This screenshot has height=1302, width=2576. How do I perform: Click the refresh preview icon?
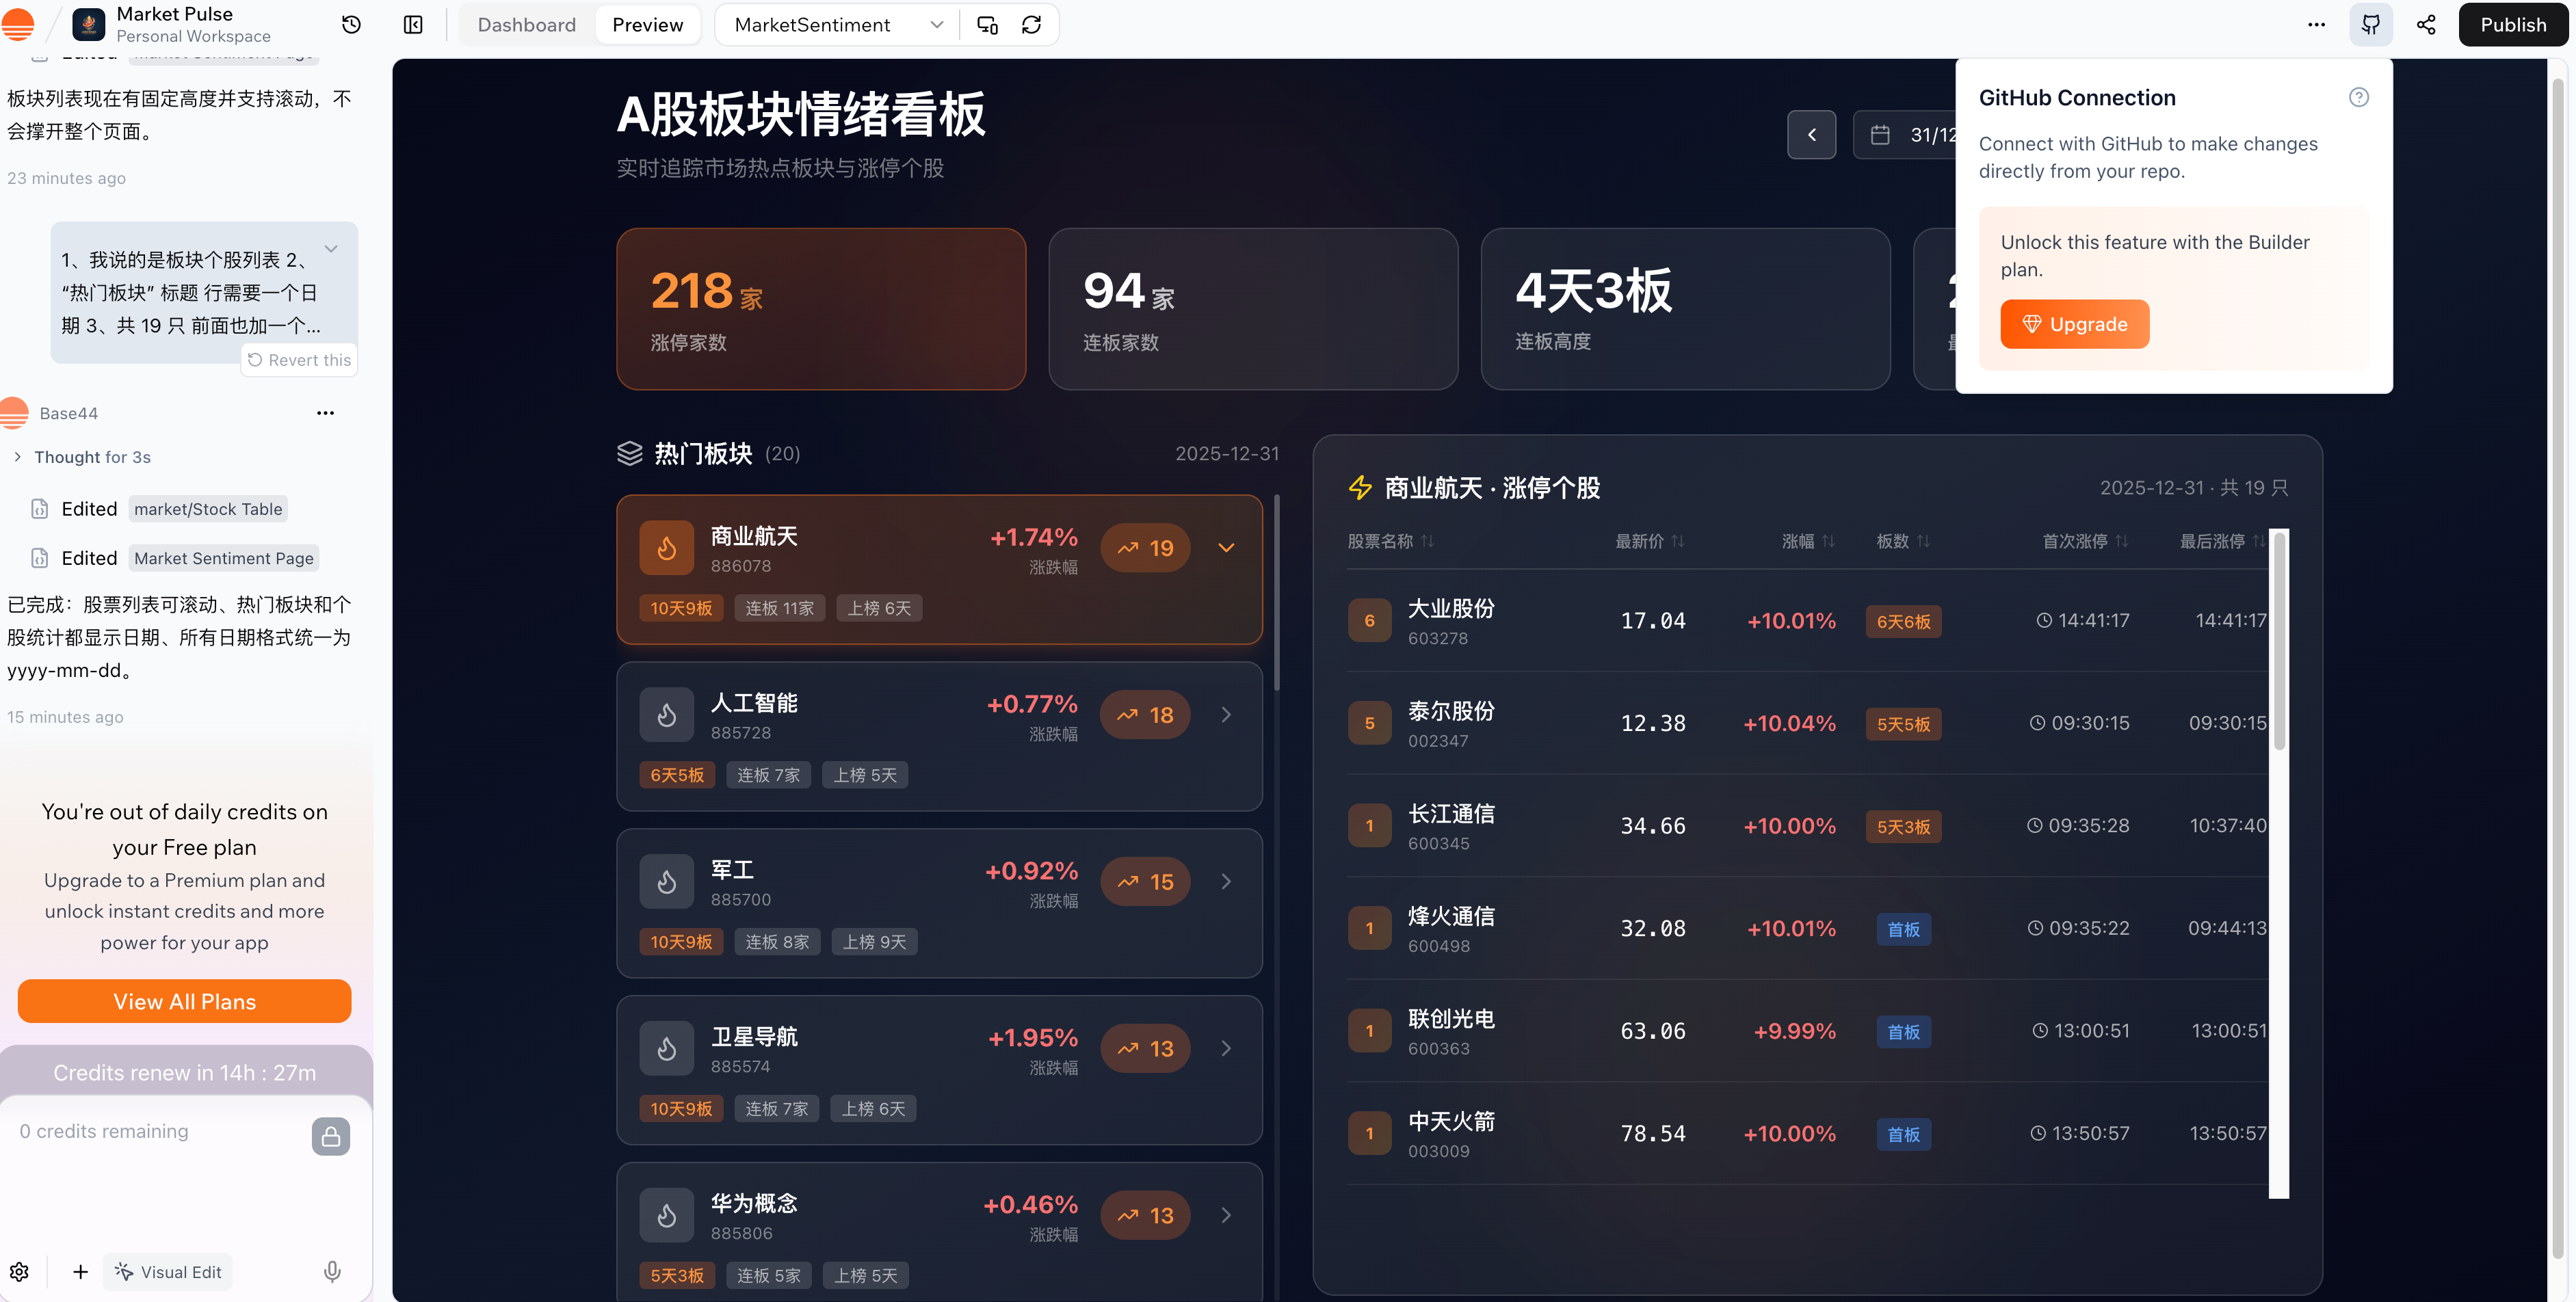point(1031,25)
